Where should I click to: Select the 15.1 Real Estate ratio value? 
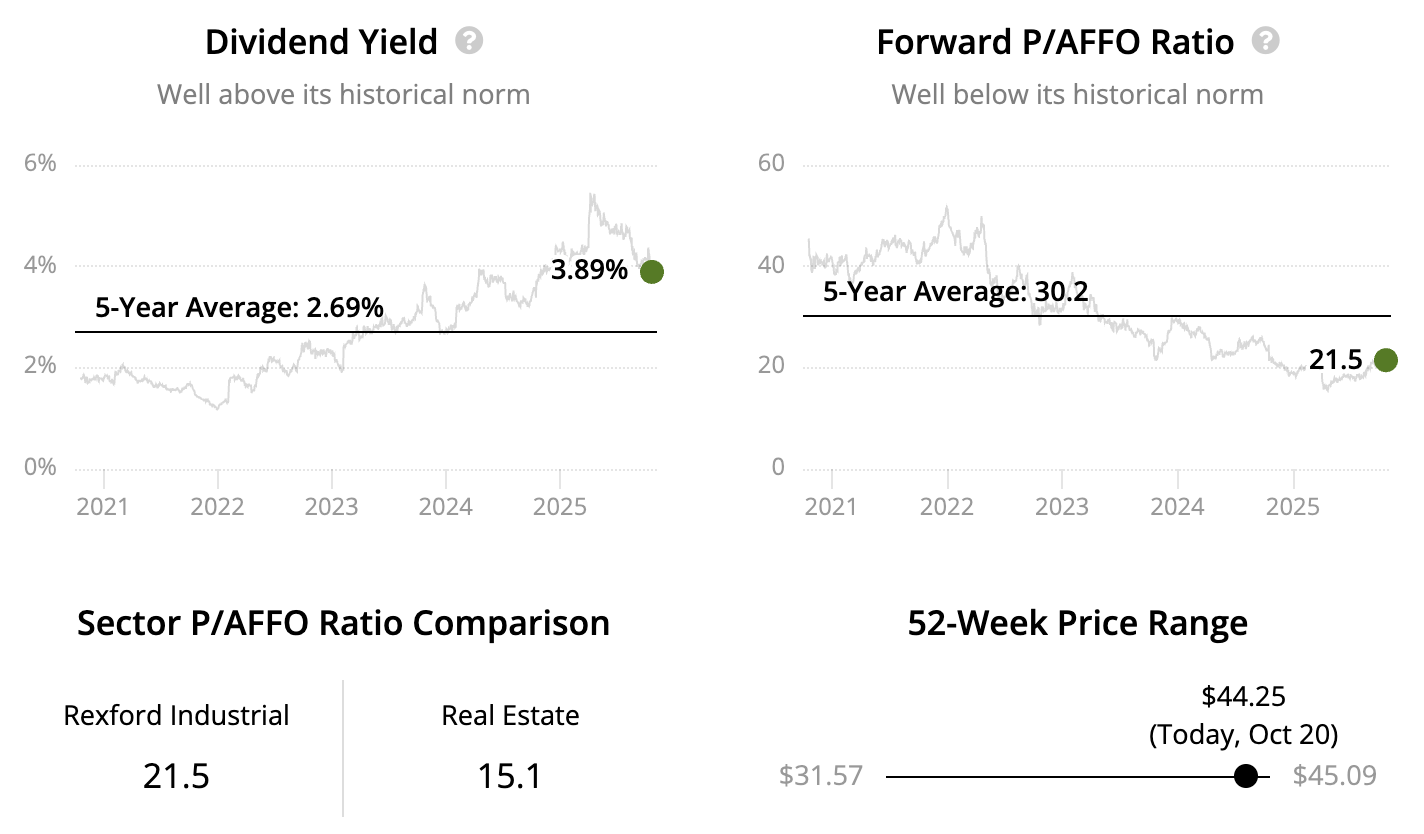pos(510,776)
